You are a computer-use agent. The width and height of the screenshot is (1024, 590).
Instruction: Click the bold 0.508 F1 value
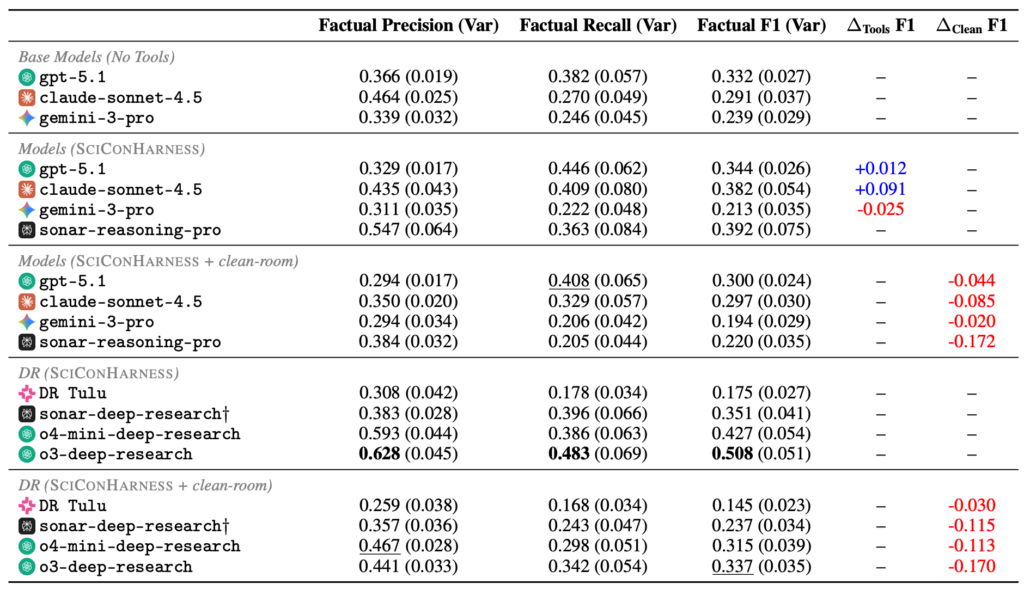click(732, 453)
